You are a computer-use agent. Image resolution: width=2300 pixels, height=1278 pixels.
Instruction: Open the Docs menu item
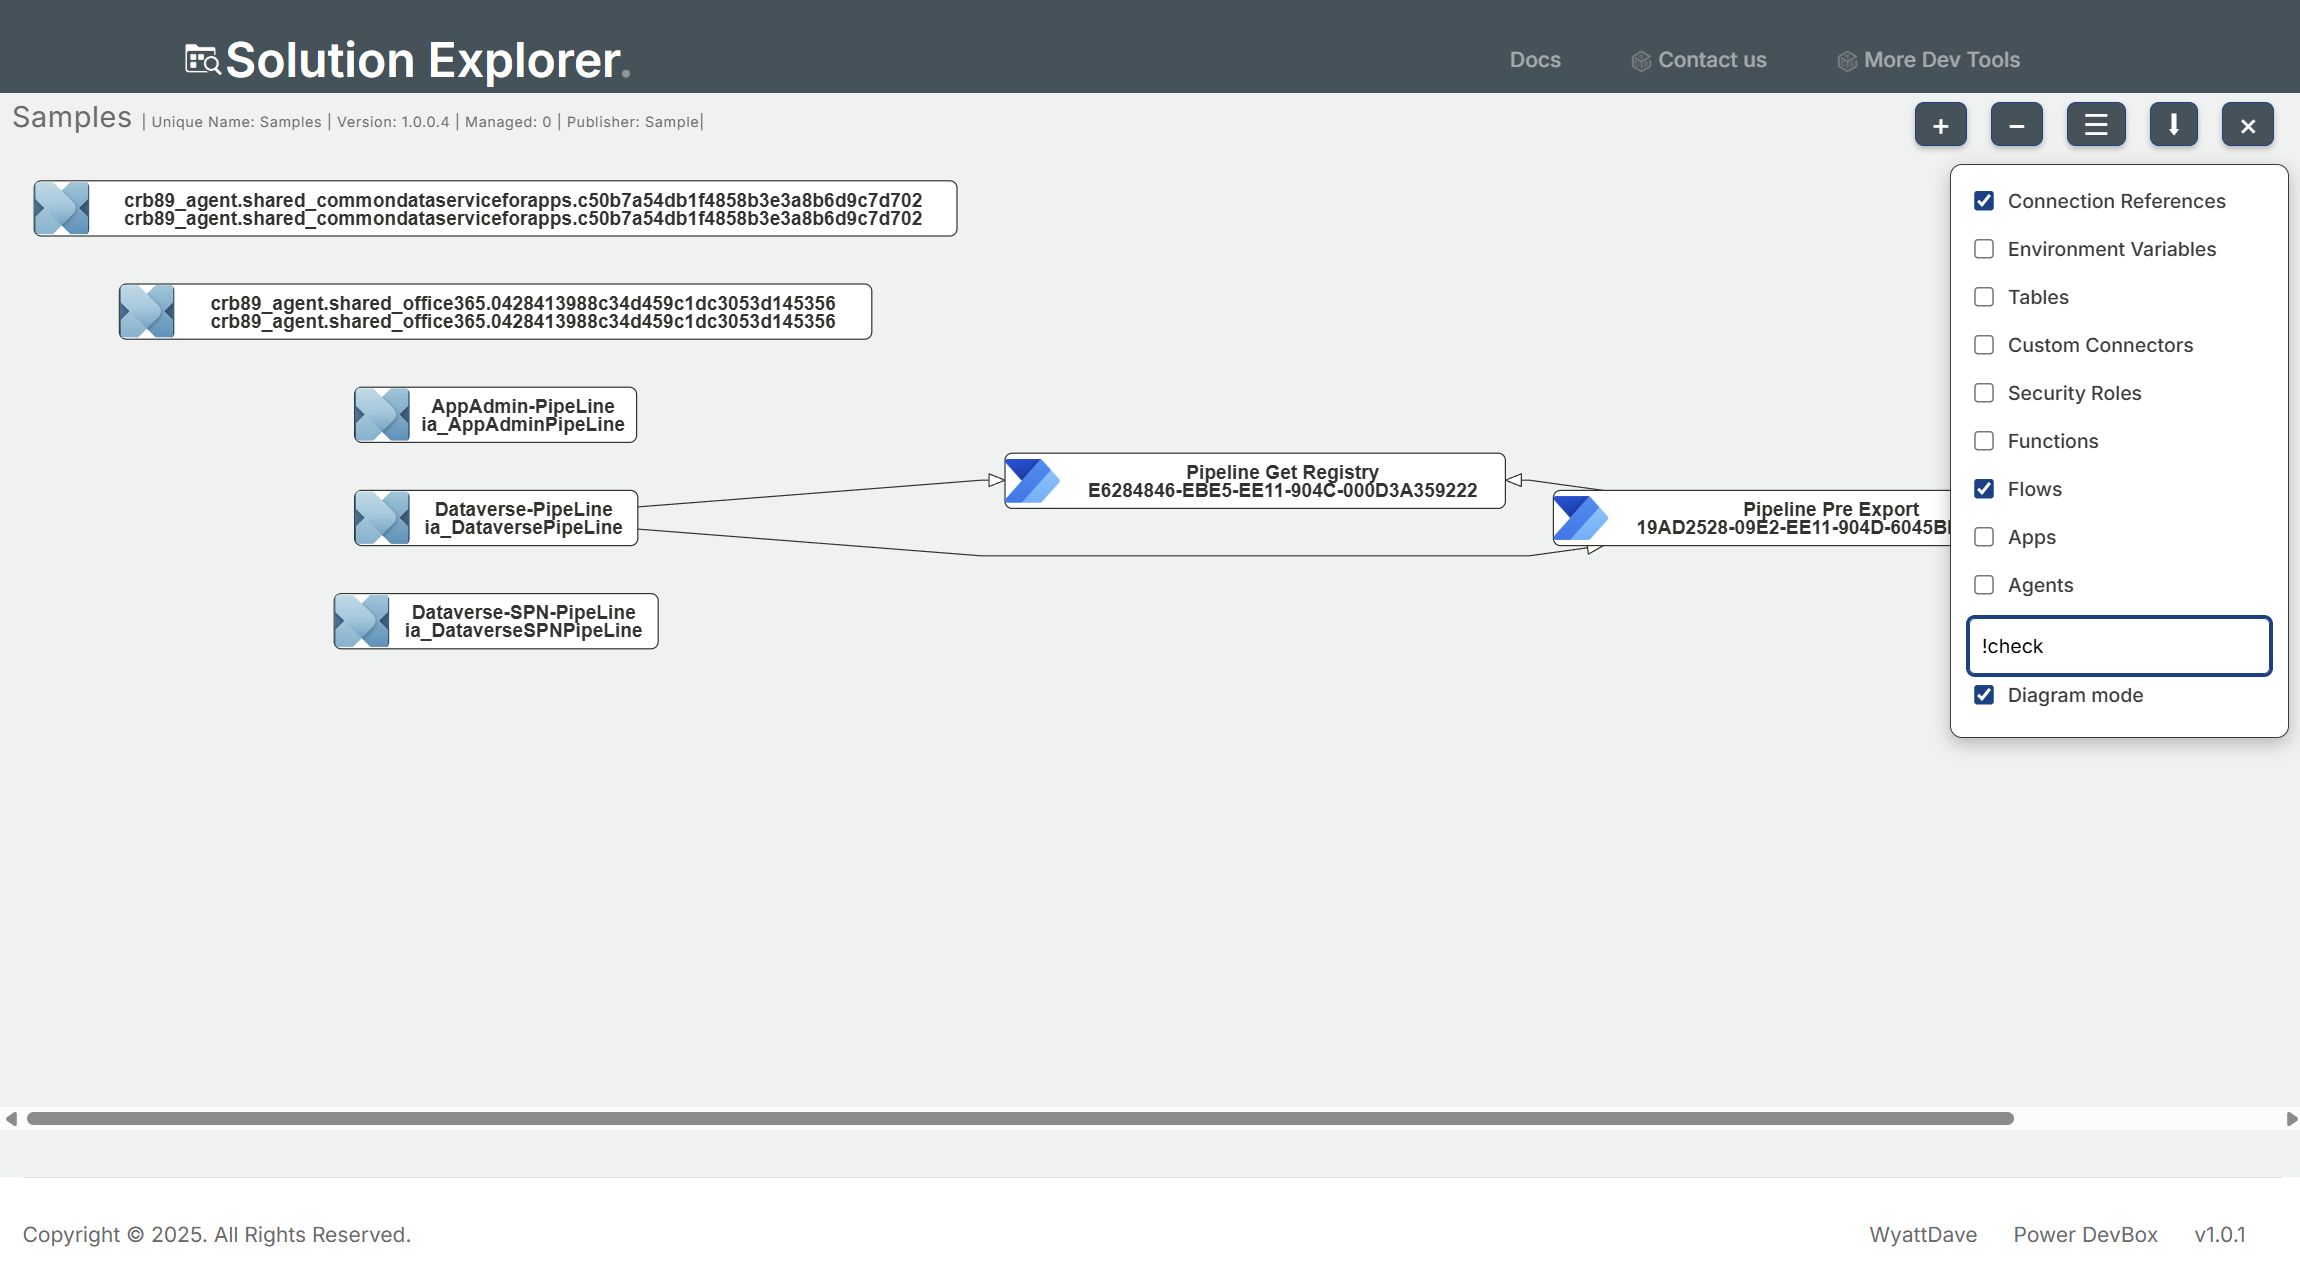pyautogui.click(x=1534, y=60)
